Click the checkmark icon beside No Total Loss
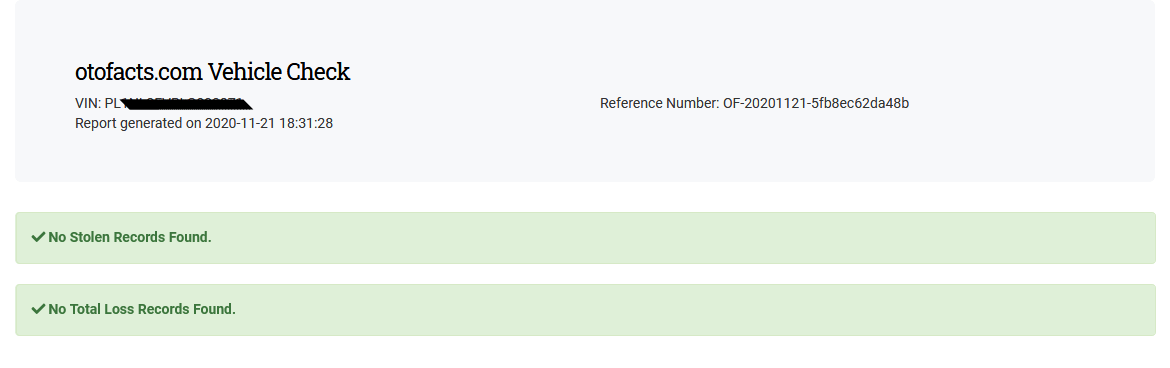The image size is (1170, 368). coord(38,309)
